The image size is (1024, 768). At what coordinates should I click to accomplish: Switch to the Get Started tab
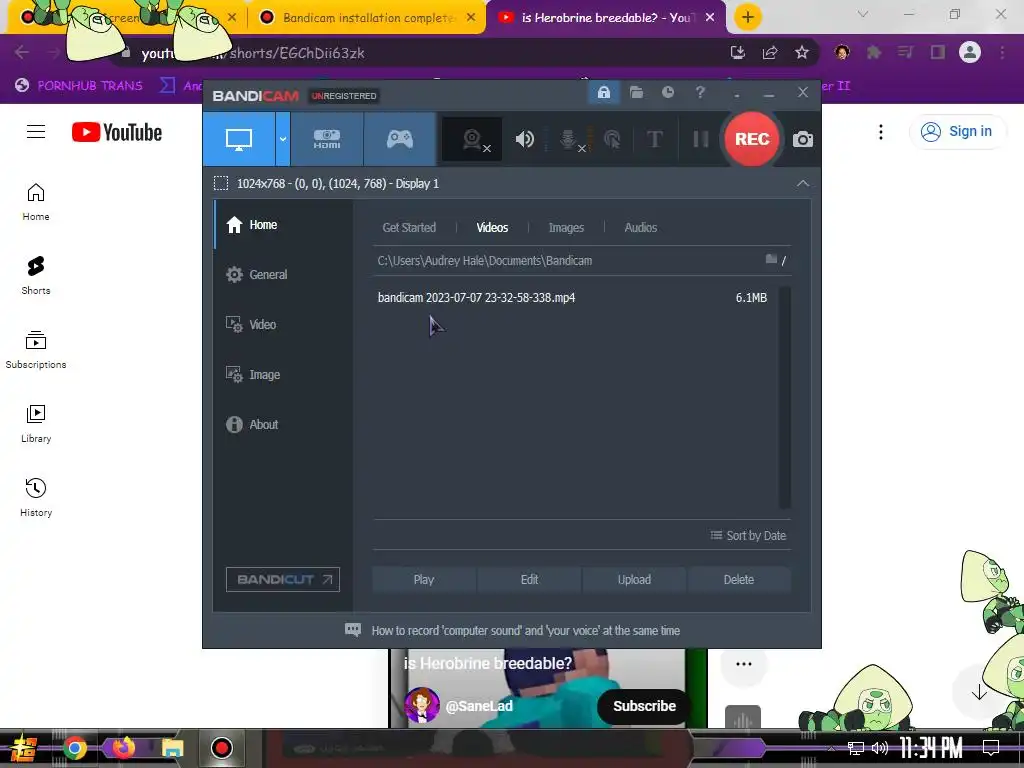409,227
